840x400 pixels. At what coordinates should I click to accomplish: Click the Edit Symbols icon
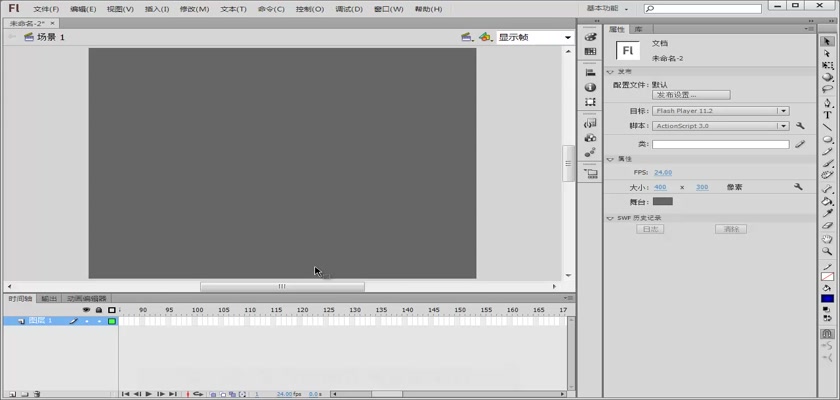point(485,37)
